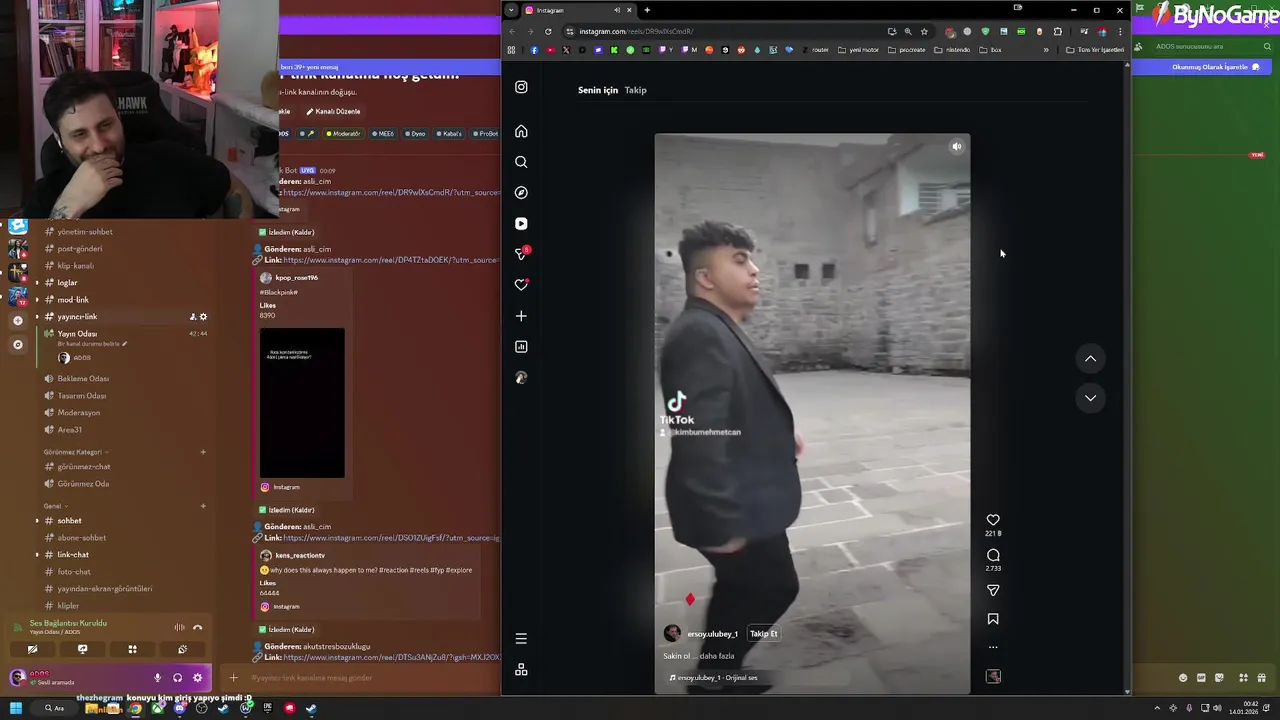The width and height of the screenshot is (1280, 720).
Task: Open Discord channel loglar
Action: pos(67,283)
